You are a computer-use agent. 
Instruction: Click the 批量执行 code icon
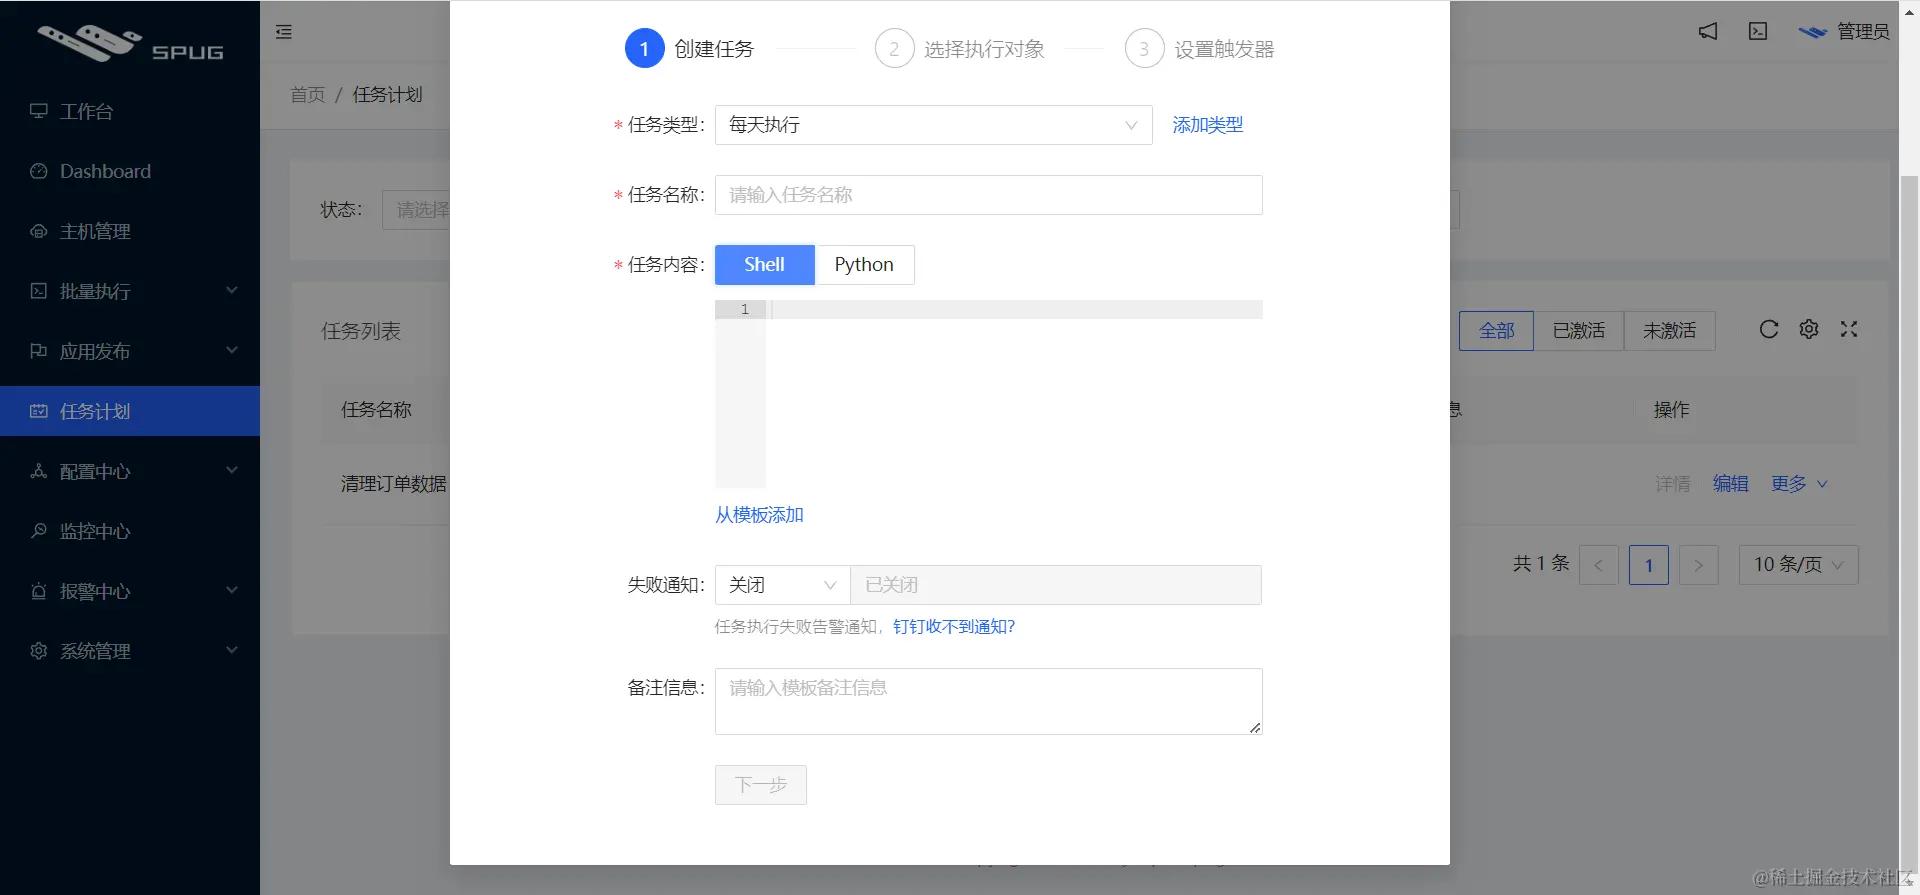point(39,291)
